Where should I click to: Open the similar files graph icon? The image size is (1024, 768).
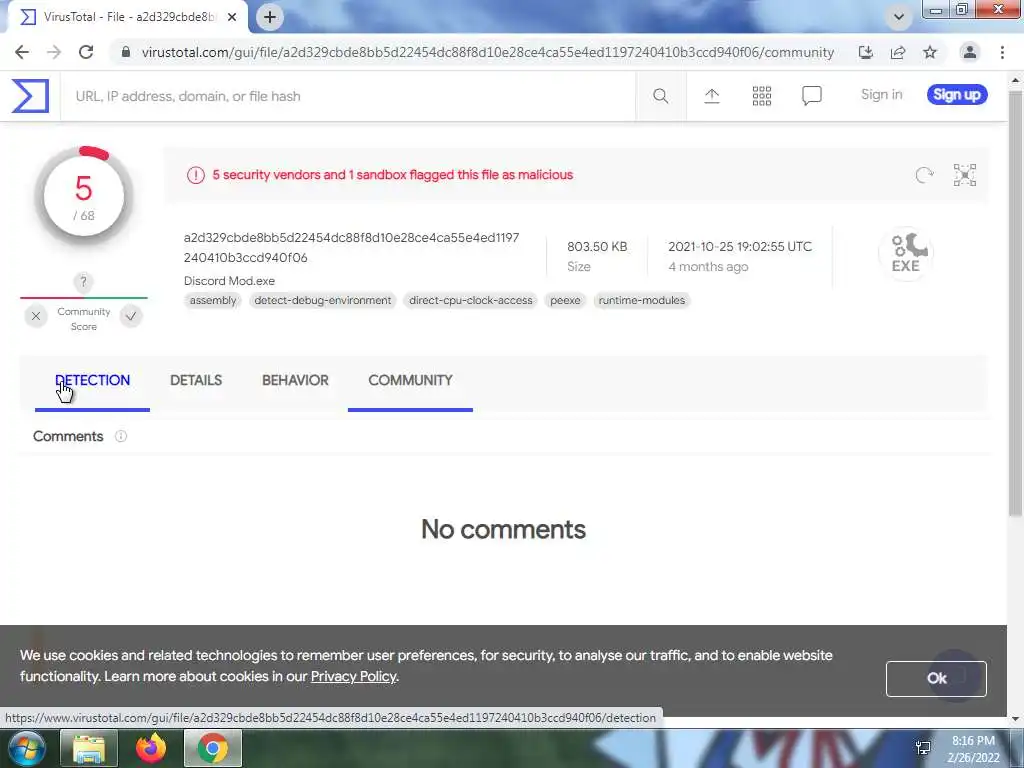pos(965,175)
